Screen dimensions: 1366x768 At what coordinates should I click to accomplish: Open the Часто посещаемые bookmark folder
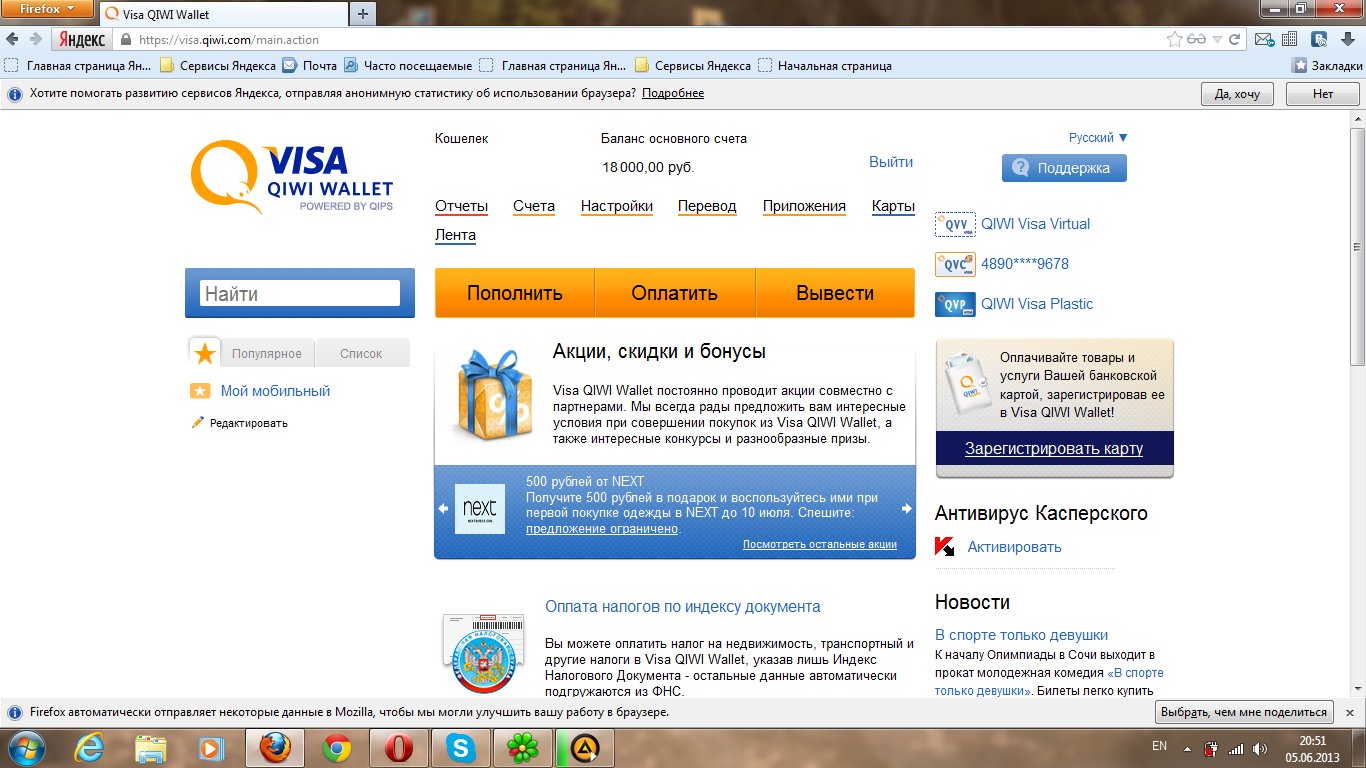click(408, 66)
